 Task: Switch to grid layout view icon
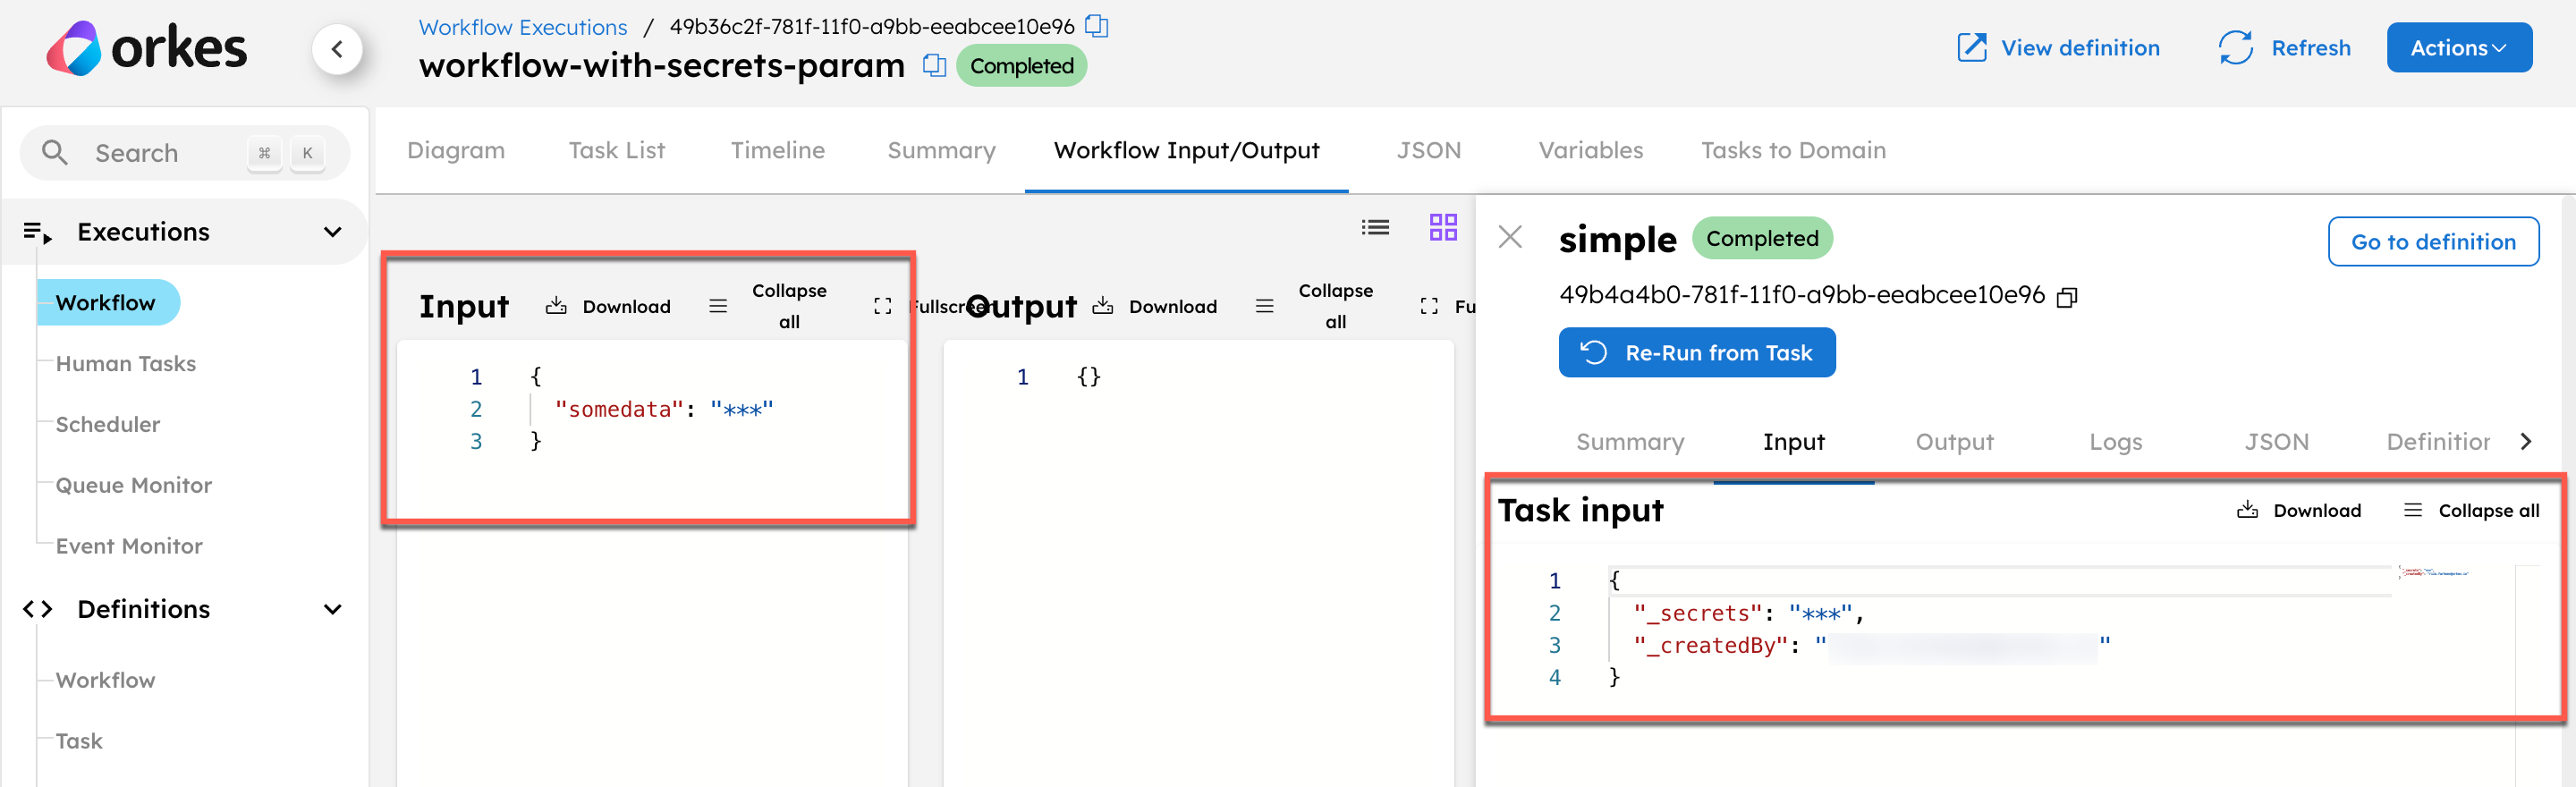[1443, 228]
